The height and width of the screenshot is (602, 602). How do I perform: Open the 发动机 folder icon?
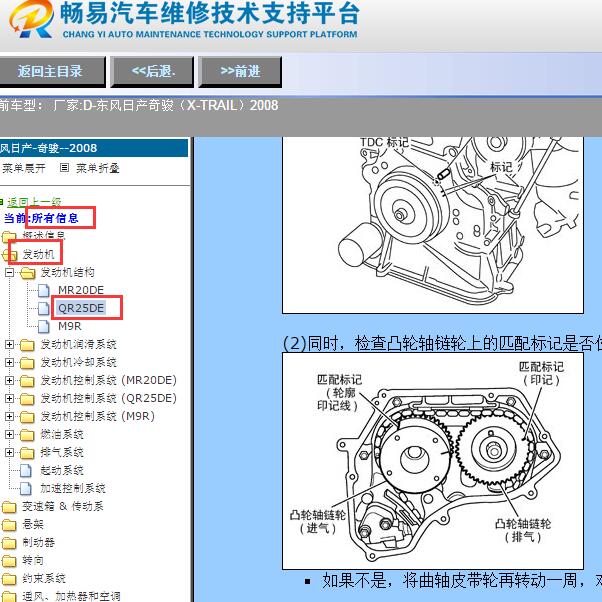tap(9, 254)
